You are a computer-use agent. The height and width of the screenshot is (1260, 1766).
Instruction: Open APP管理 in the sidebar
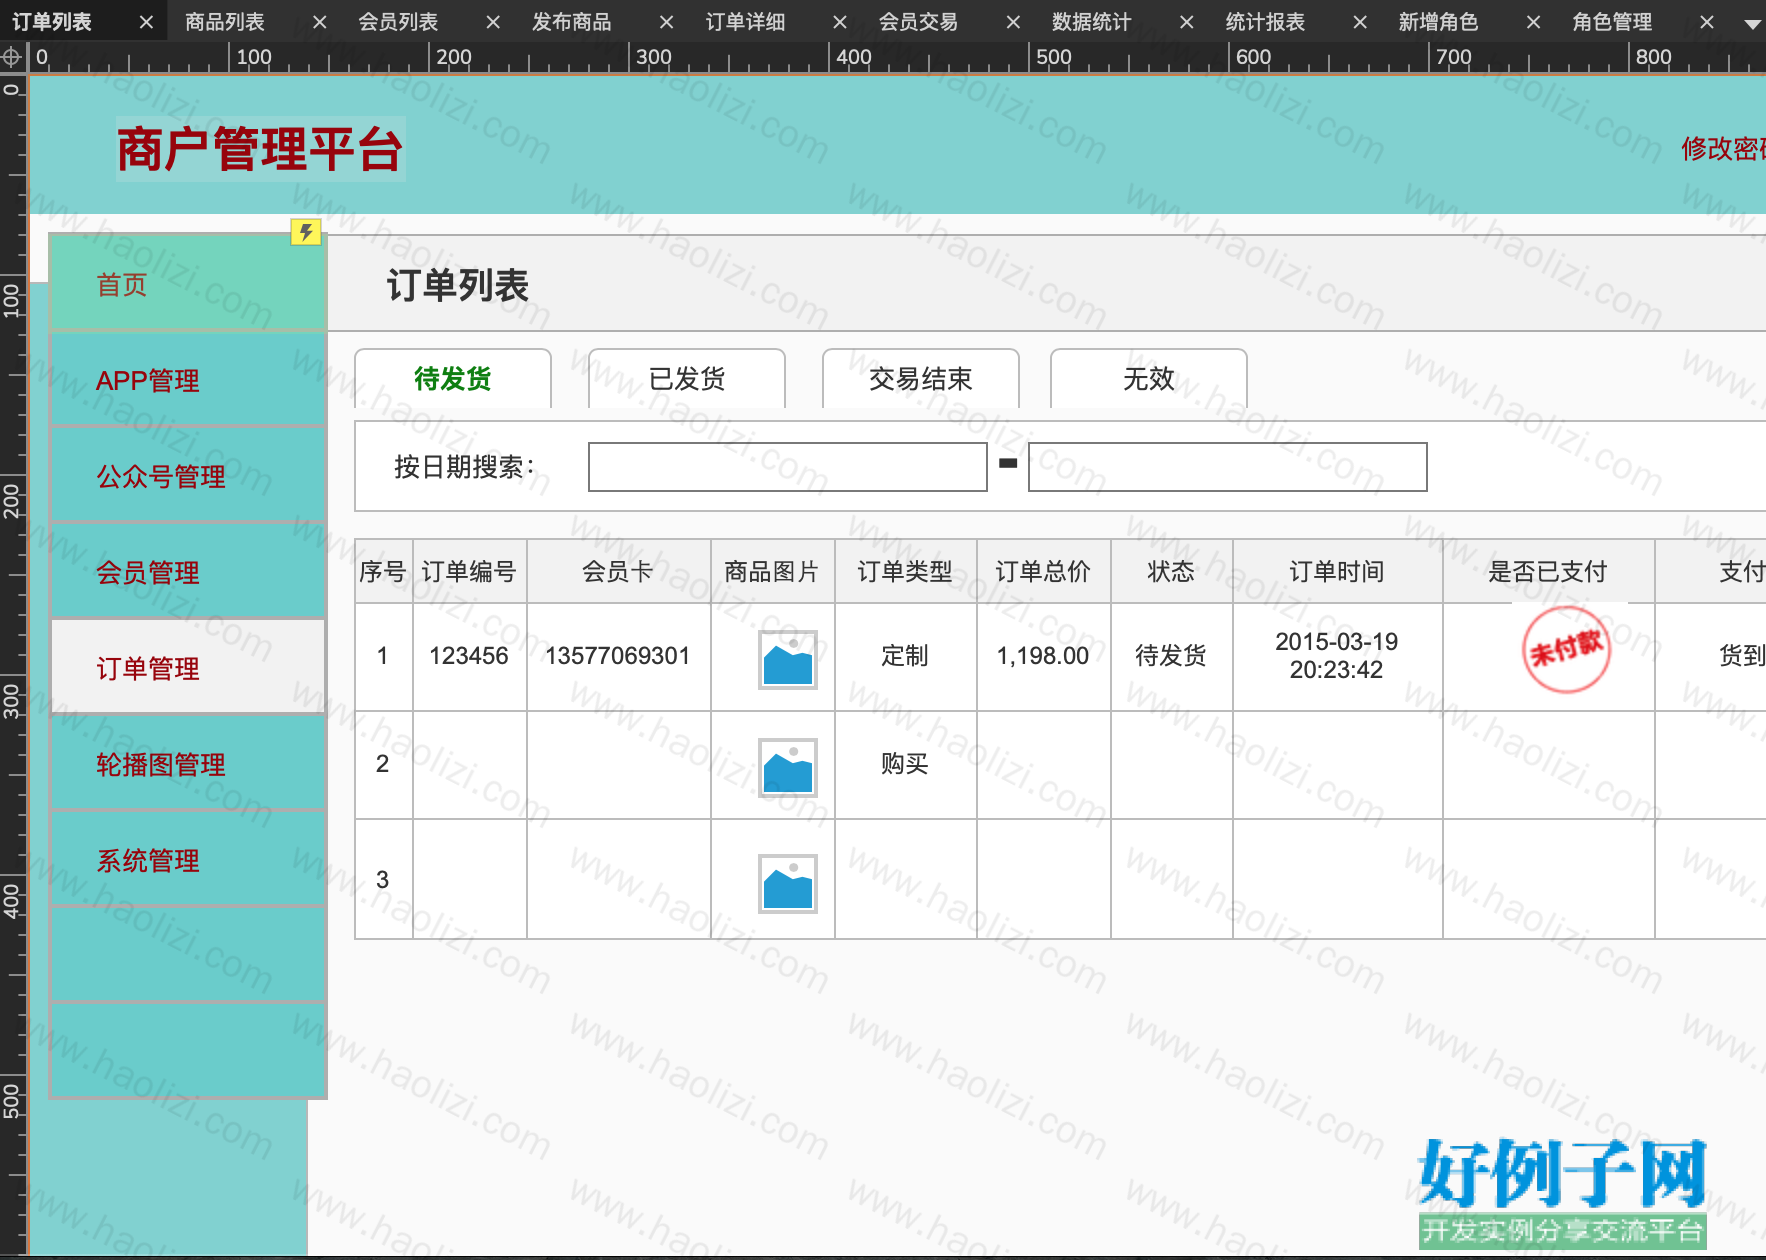188,380
